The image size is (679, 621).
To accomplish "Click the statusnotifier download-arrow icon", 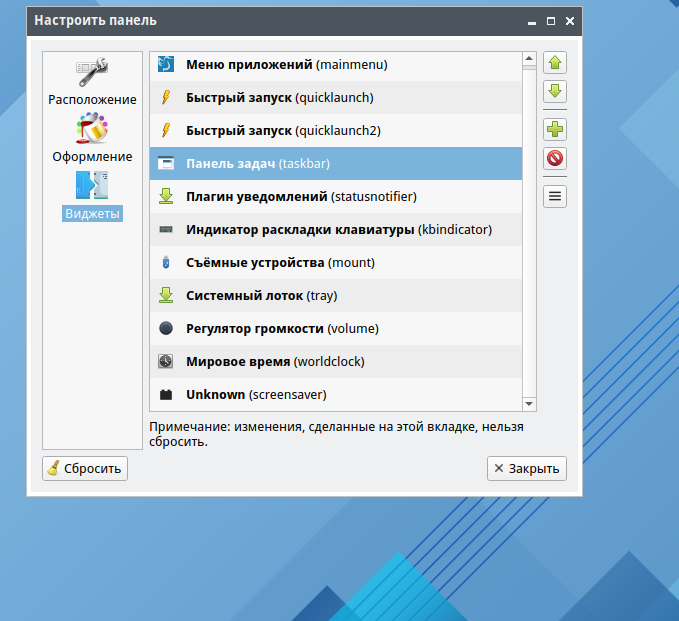I will coord(166,196).
